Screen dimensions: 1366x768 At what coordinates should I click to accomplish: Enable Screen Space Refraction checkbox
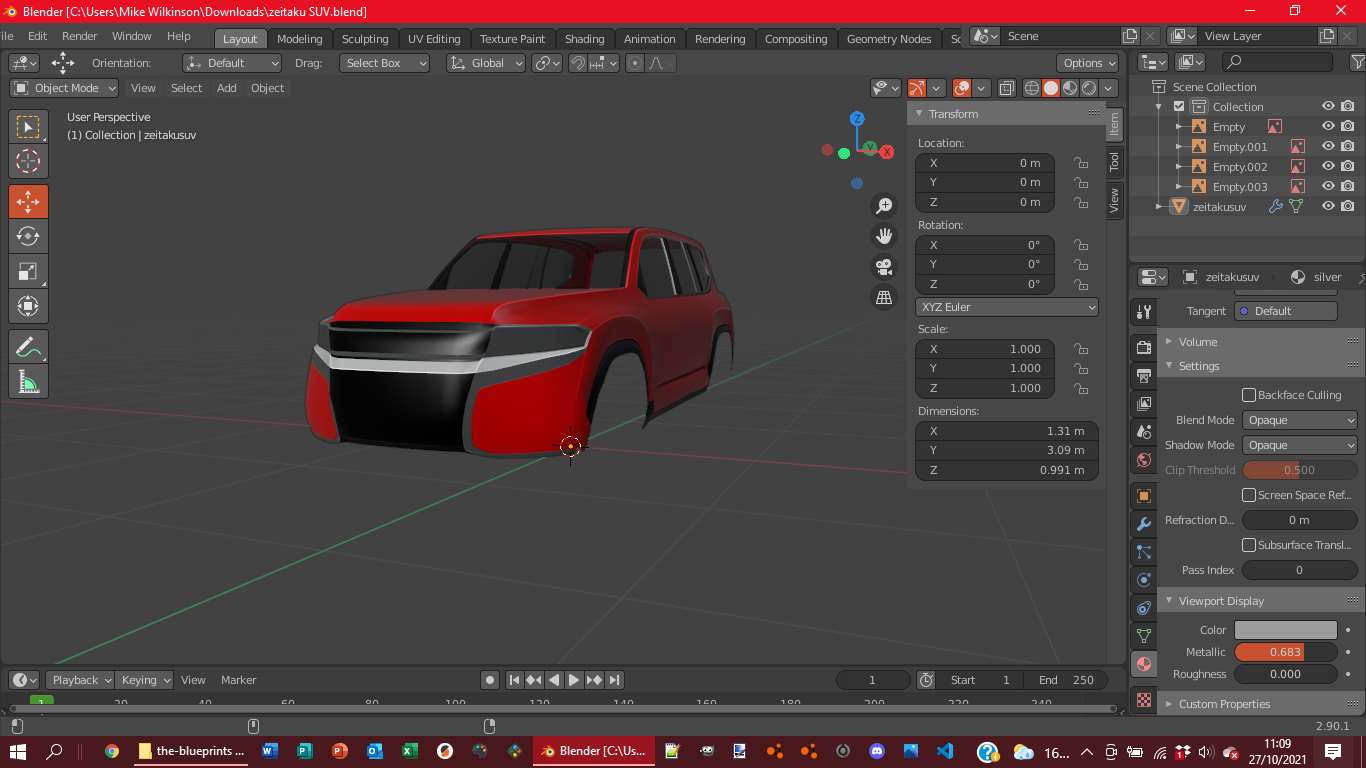coord(1249,495)
